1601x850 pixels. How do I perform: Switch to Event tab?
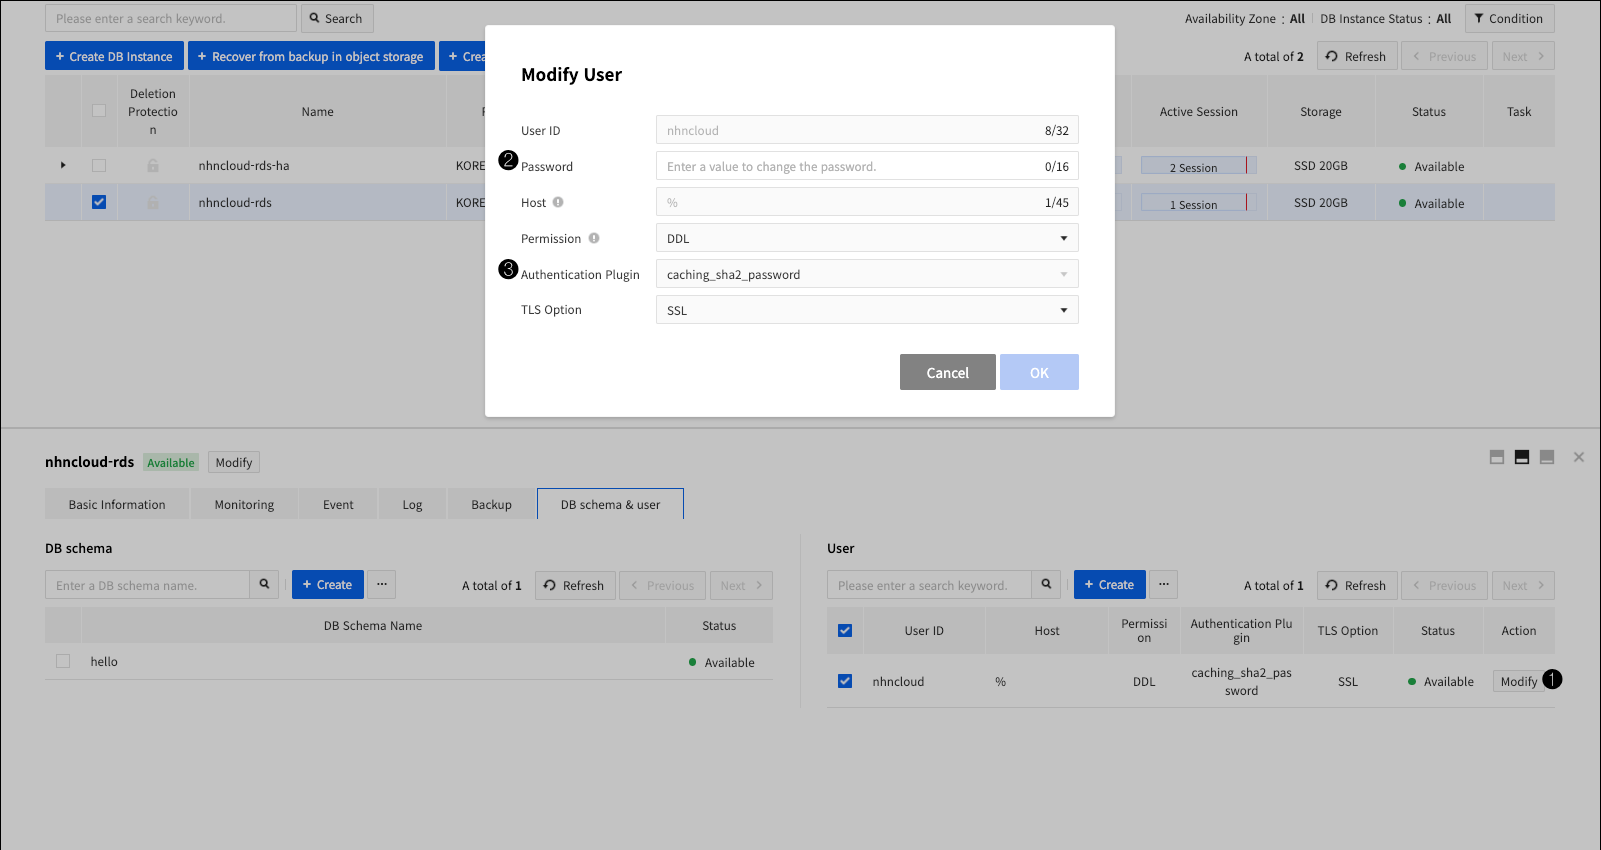[338, 504]
